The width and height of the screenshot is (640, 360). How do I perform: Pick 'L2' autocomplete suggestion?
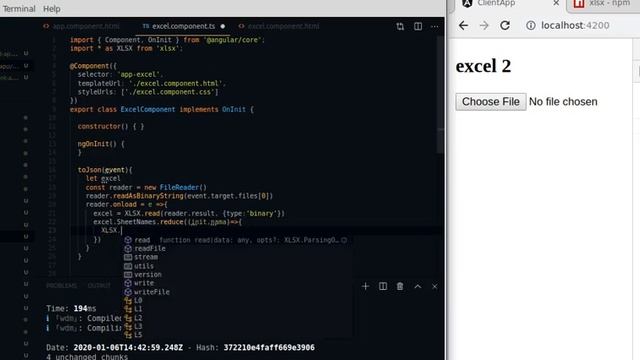coord(238,318)
